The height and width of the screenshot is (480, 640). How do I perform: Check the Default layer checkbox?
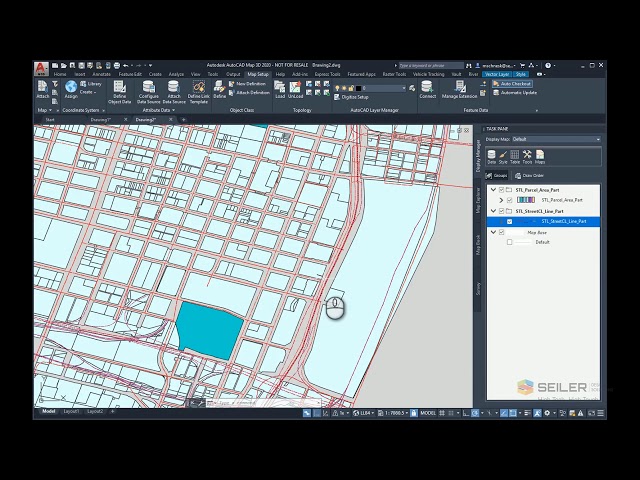click(x=509, y=242)
